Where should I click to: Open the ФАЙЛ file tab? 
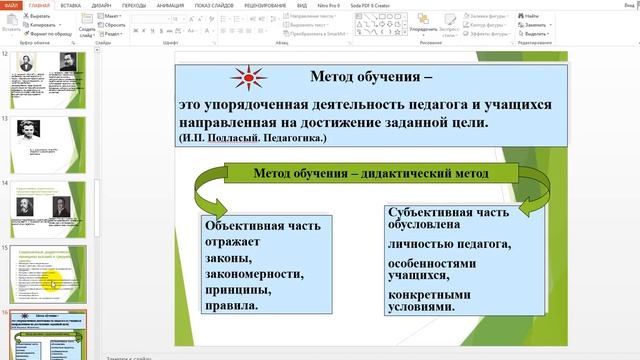[11, 5]
